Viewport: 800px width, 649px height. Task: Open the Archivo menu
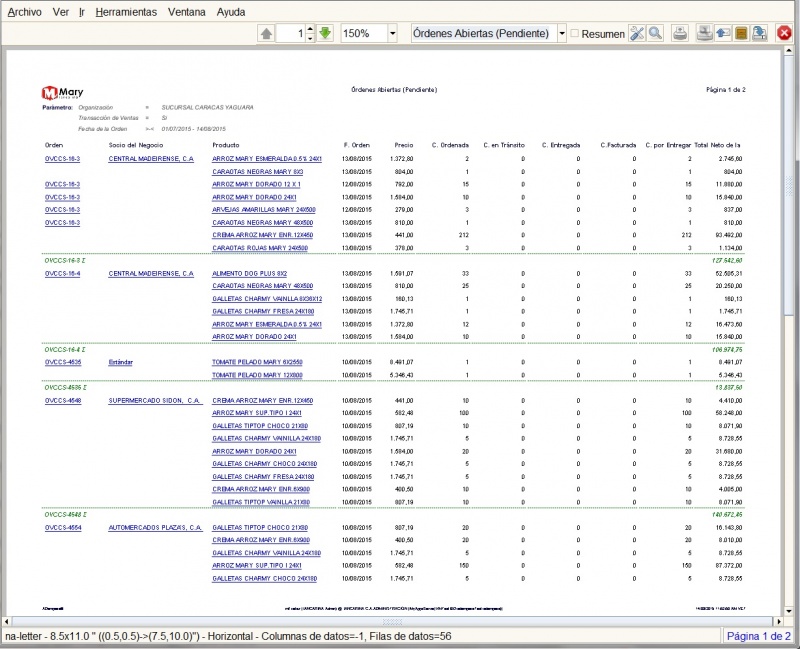tap(24, 12)
